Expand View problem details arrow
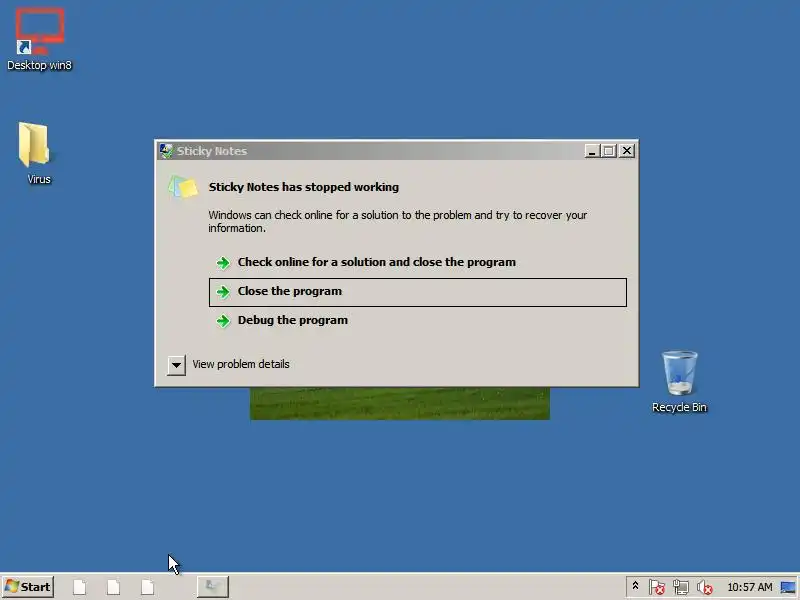 point(176,365)
